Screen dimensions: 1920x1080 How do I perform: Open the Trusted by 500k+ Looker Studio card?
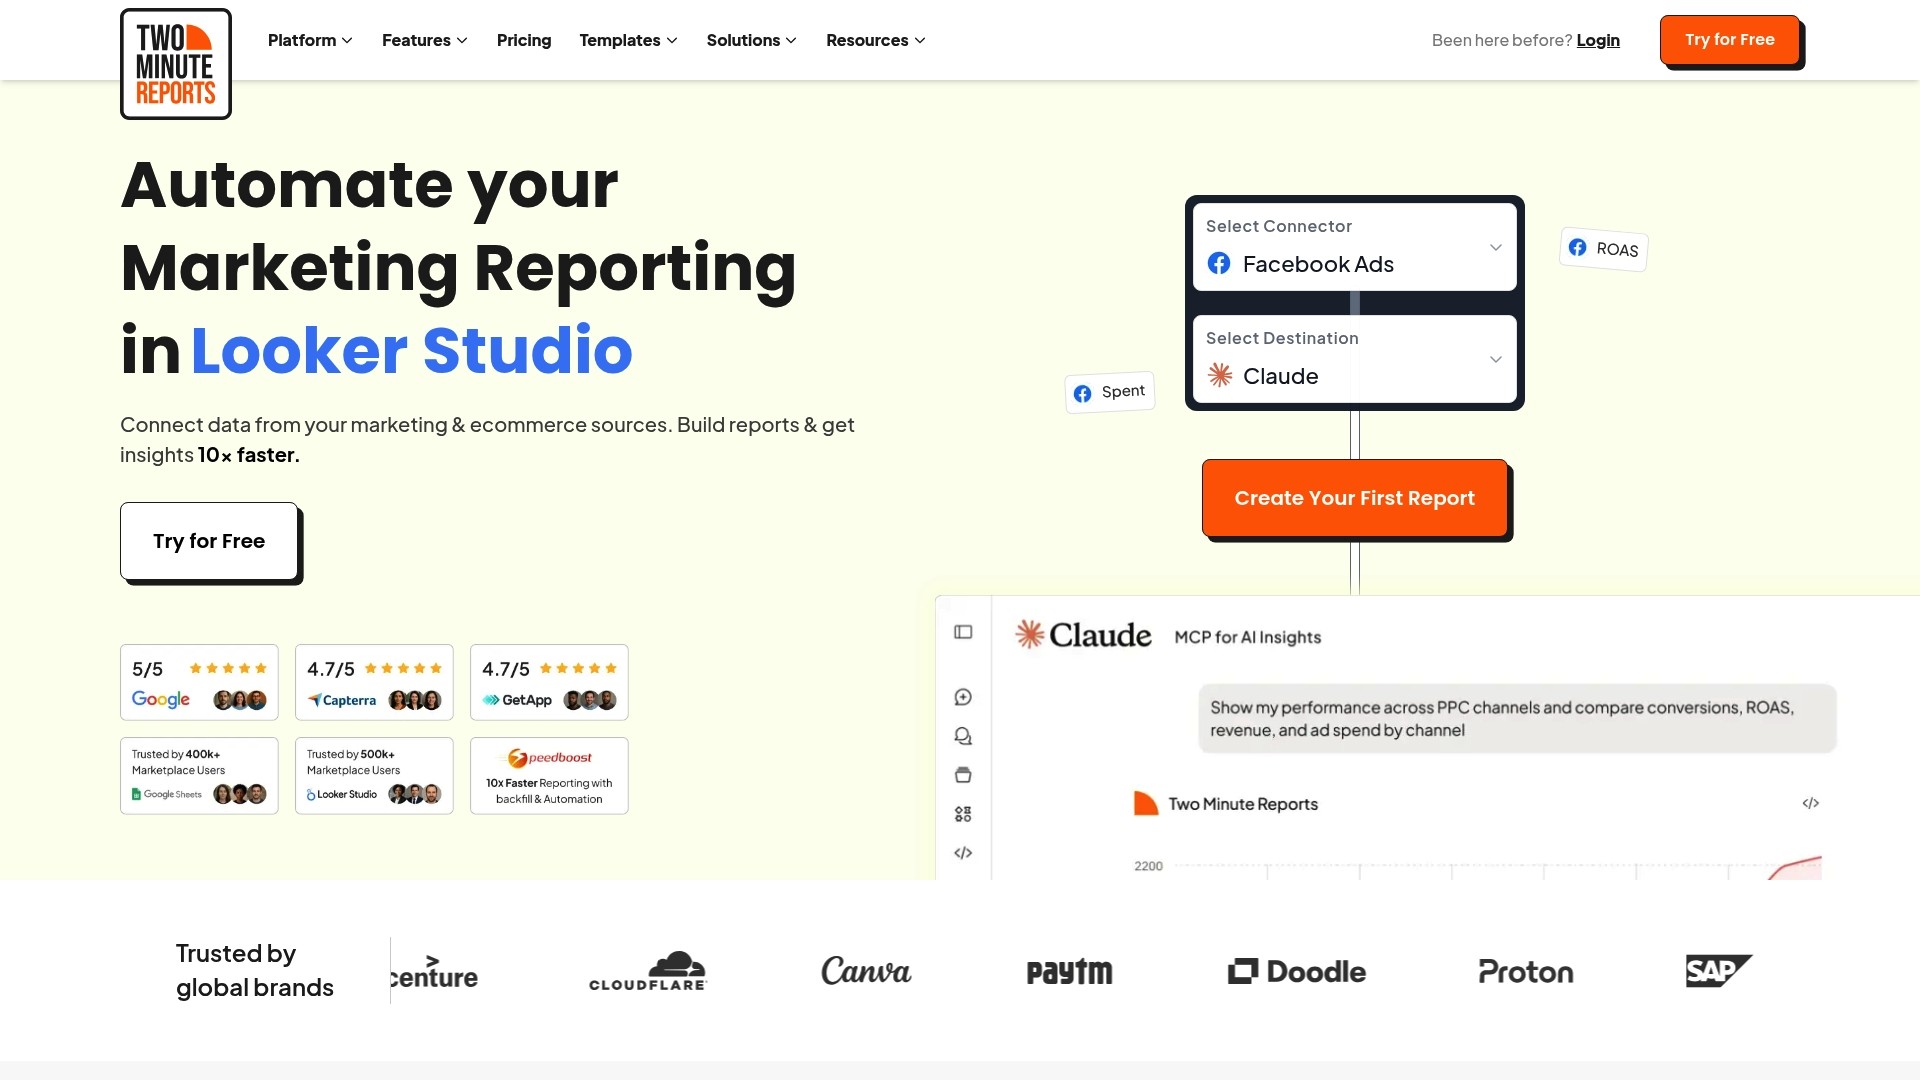point(374,776)
